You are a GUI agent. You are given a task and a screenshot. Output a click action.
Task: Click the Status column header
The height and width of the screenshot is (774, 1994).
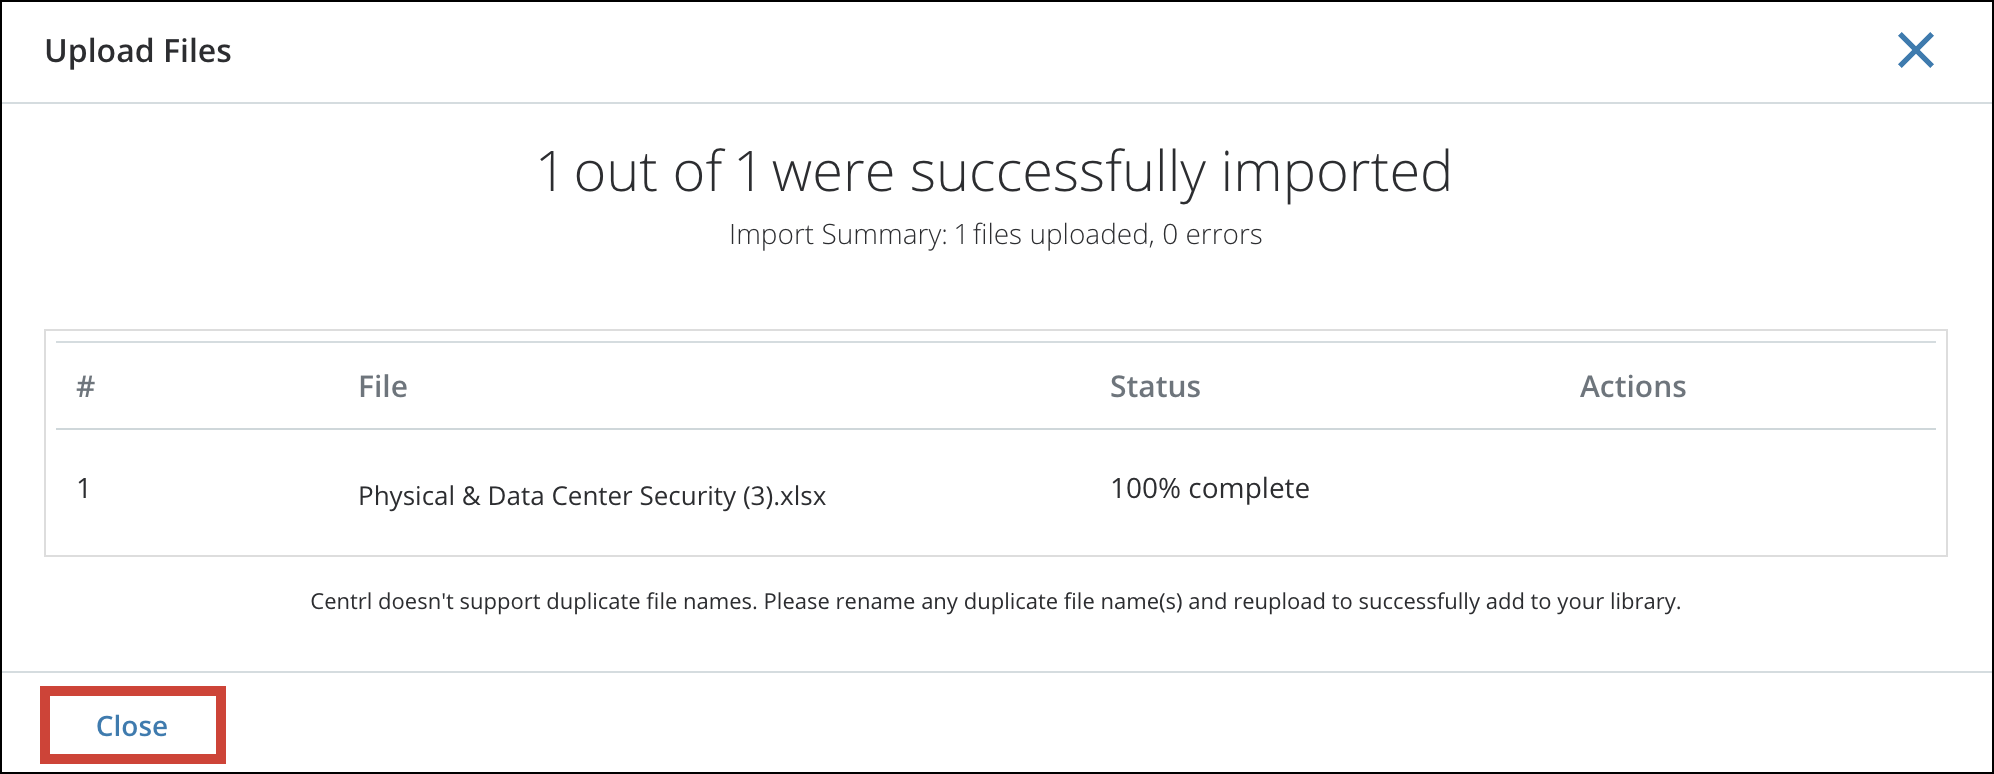1154,386
